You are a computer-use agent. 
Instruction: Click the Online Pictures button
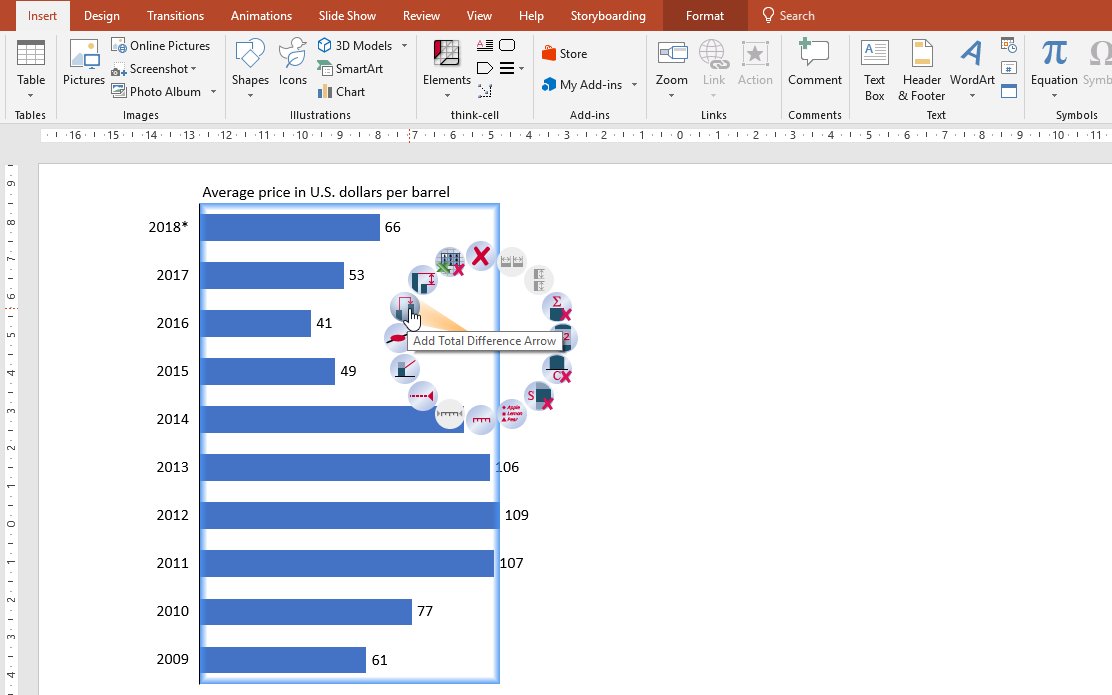tap(161, 45)
